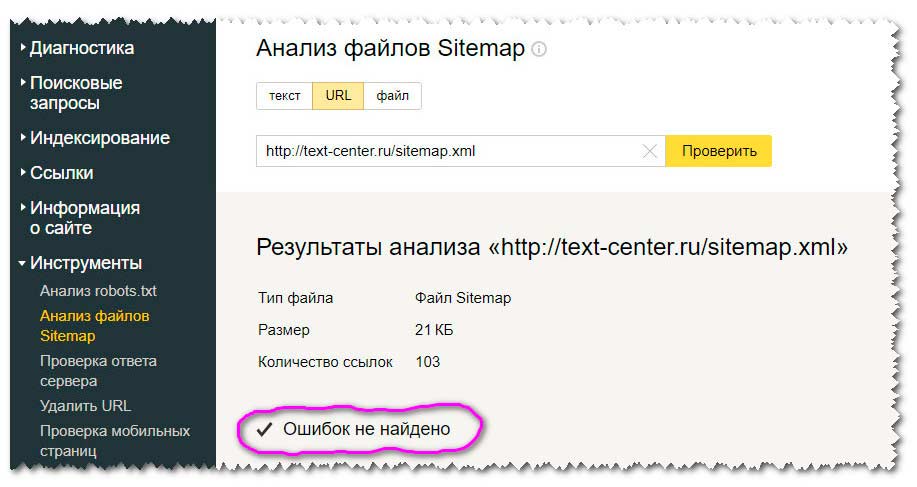Collapse the Инструменты section
The image size is (917, 487).
(85, 263)
